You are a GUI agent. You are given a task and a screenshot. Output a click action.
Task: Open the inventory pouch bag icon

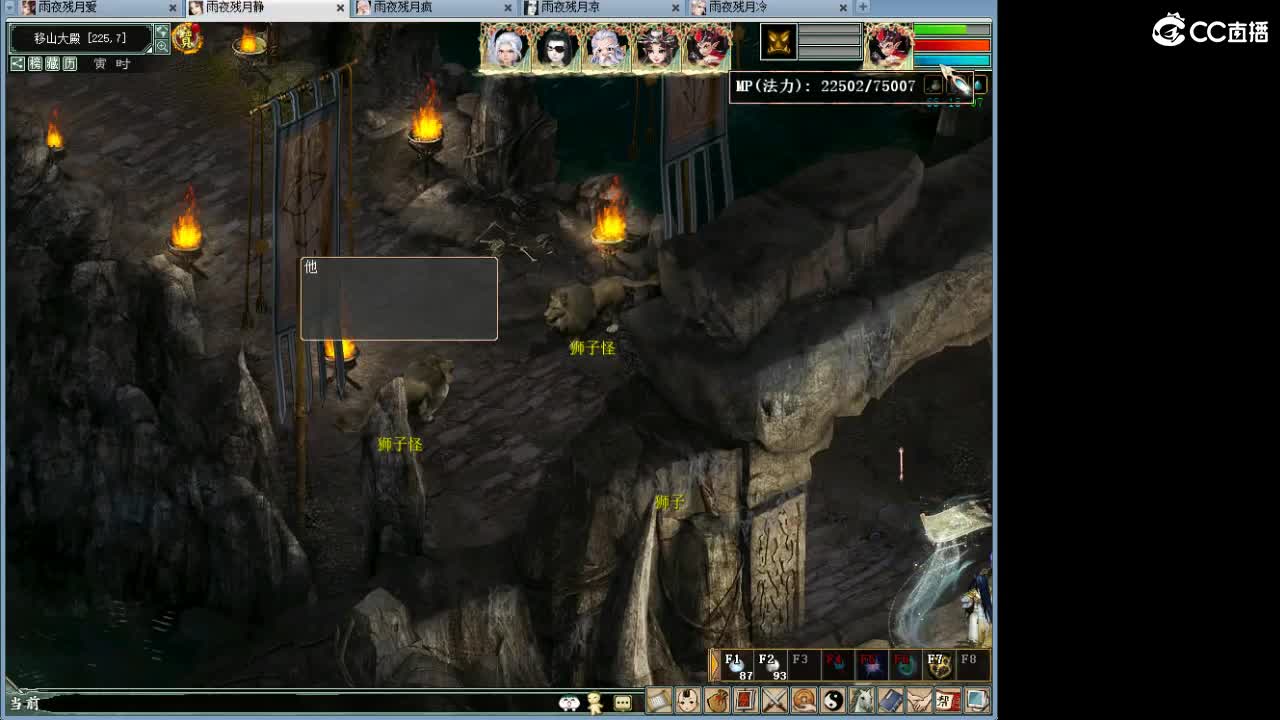[x=717, y=700]
